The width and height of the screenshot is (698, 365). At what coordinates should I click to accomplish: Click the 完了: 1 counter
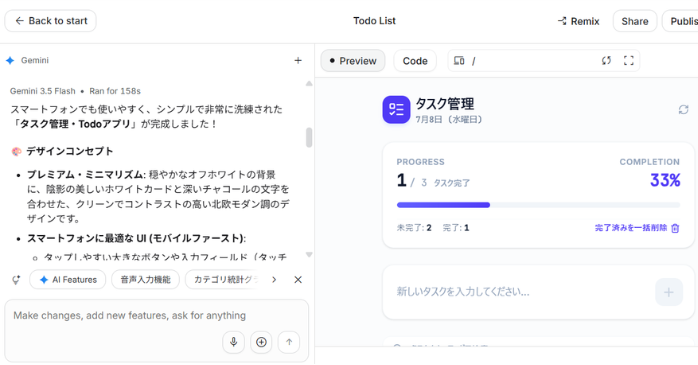coord(456,228)
